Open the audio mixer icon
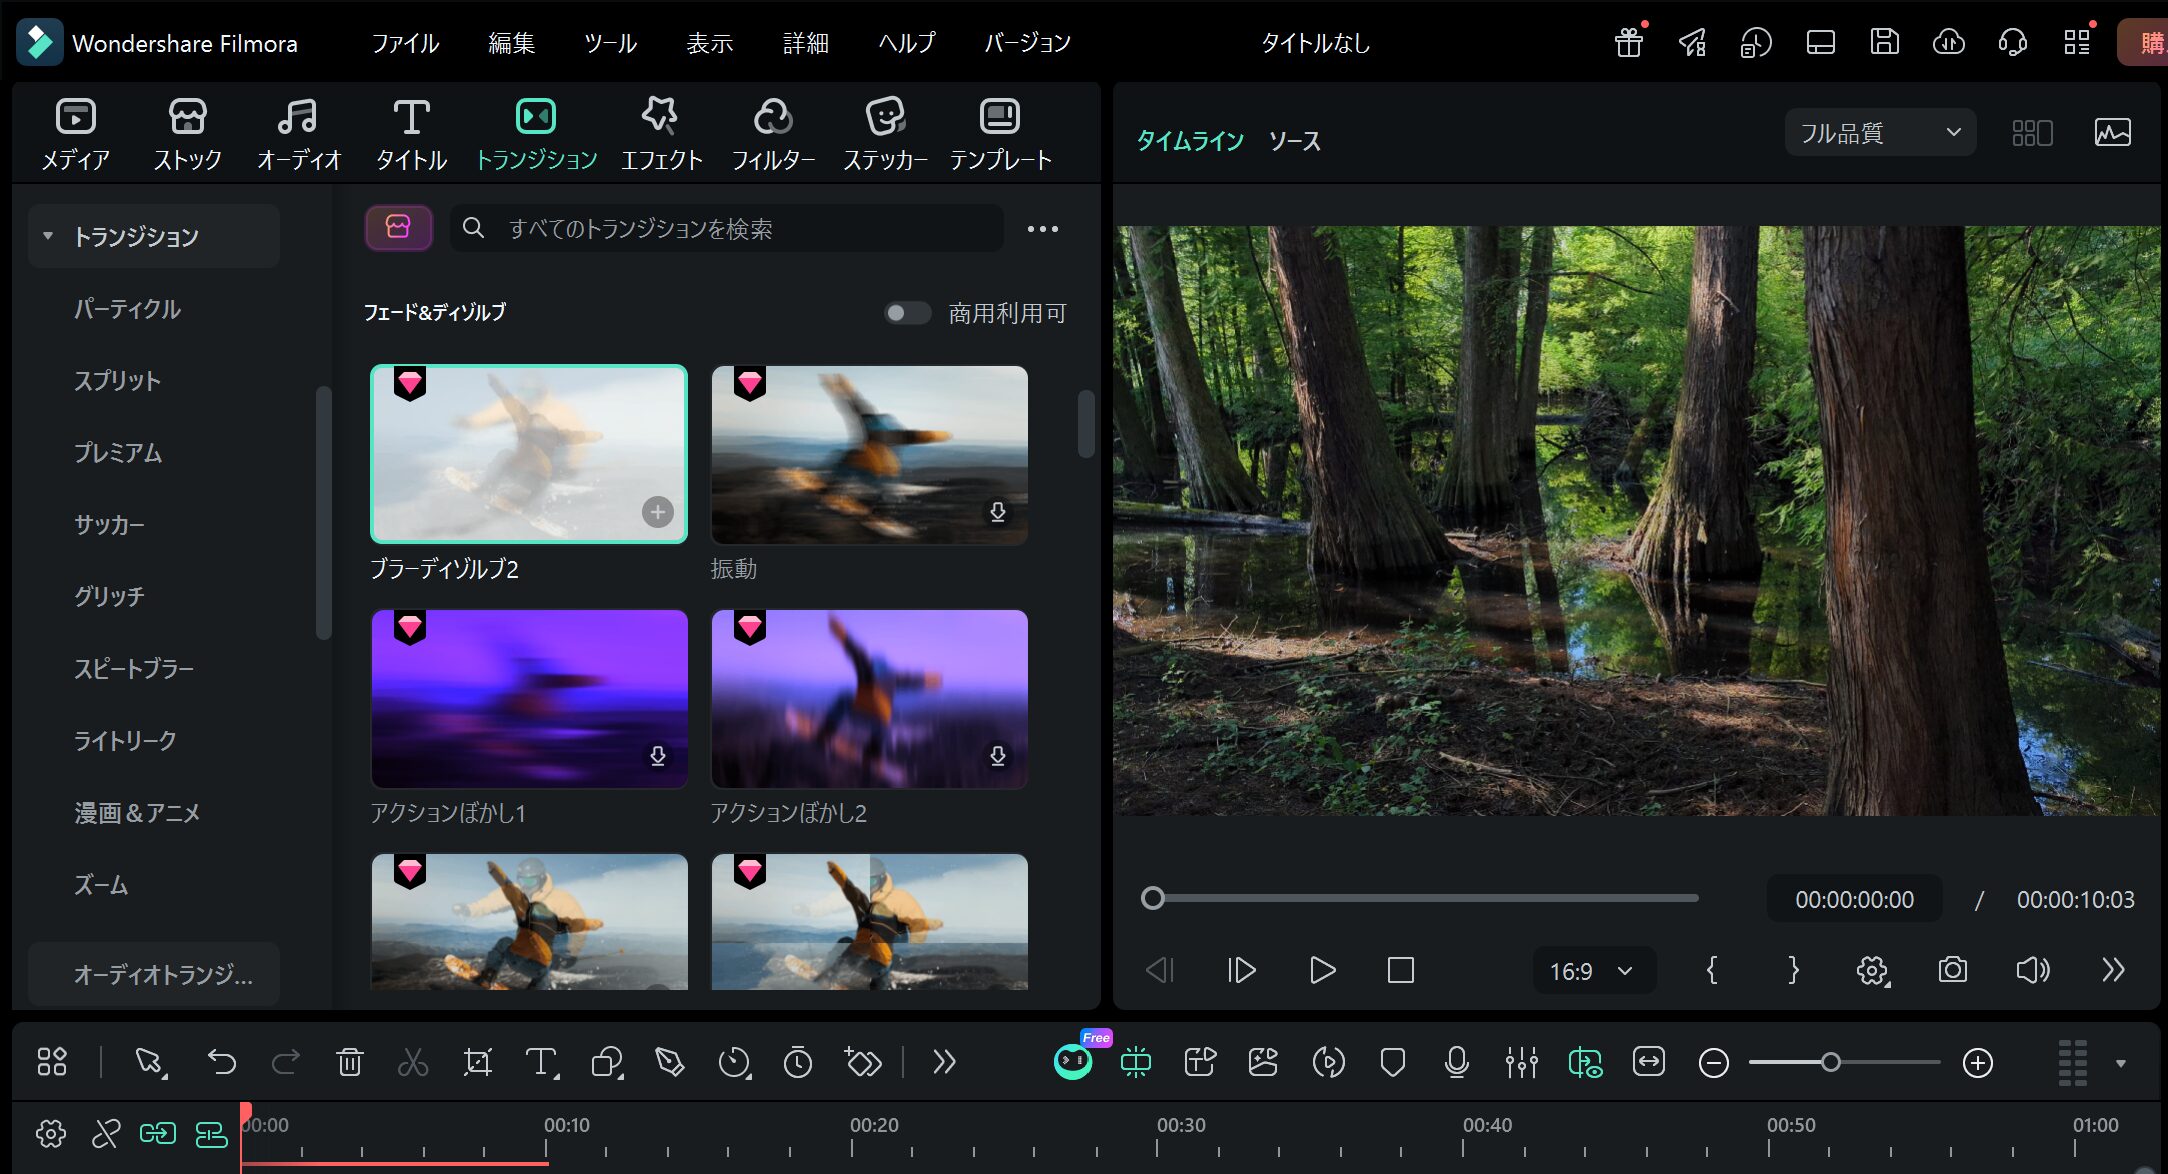This screenshot has height=1174, width=2168. (1521, 1062)
